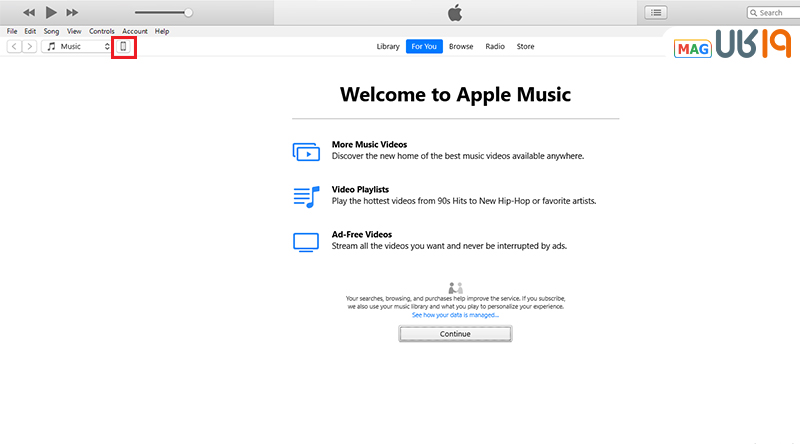Viewport: 800px width, 444px height.
Task: Switch to the Library tab
Action: click(x=388, y=47)
